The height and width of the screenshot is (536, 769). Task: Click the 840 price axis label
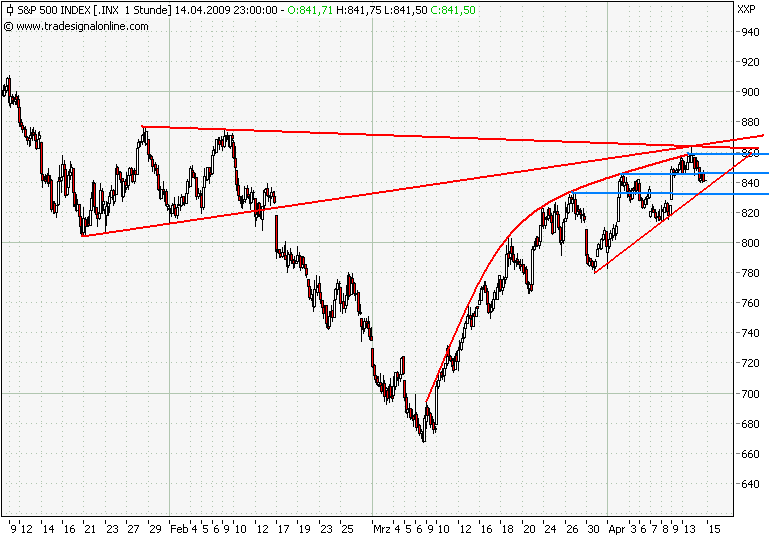pos(750,183)
